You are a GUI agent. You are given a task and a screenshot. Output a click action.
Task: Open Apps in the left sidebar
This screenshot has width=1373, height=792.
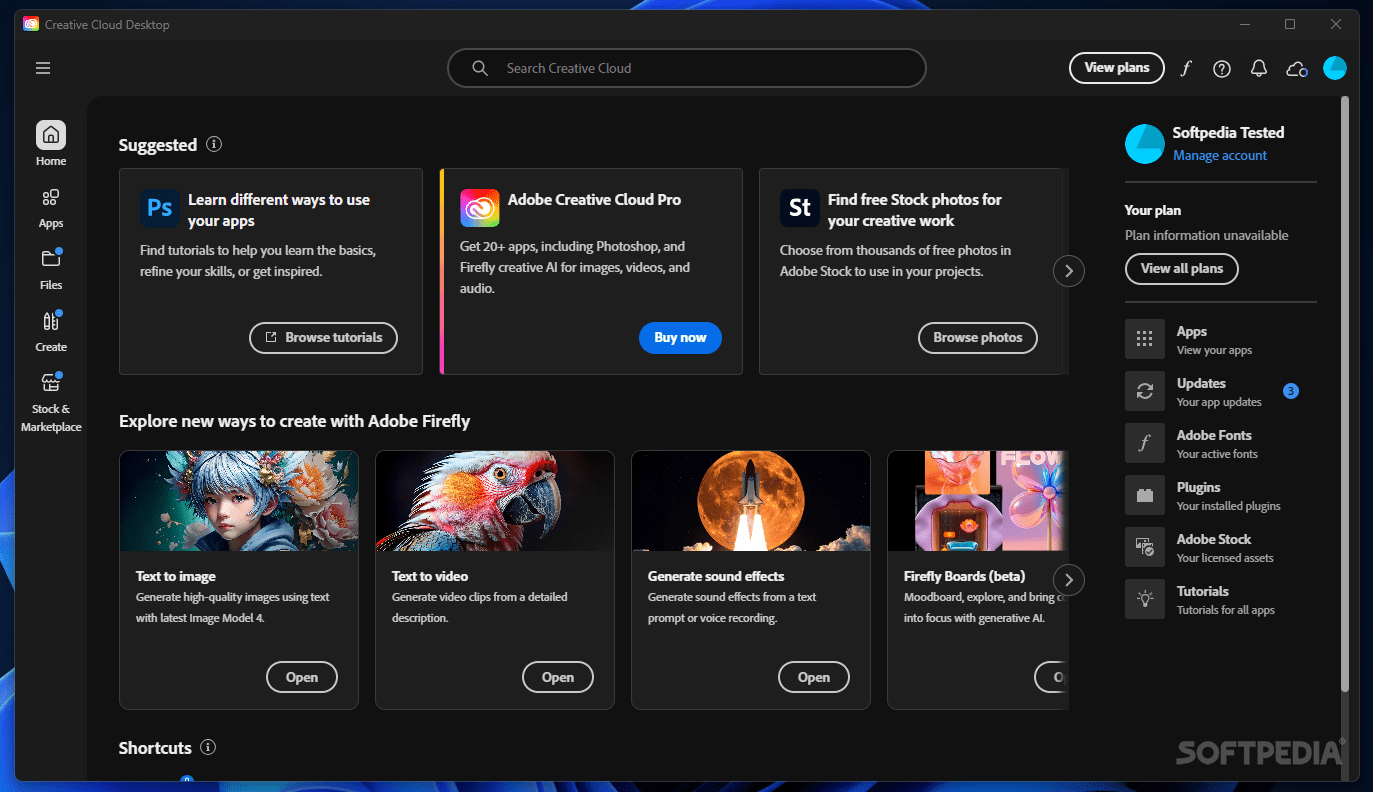51,208
